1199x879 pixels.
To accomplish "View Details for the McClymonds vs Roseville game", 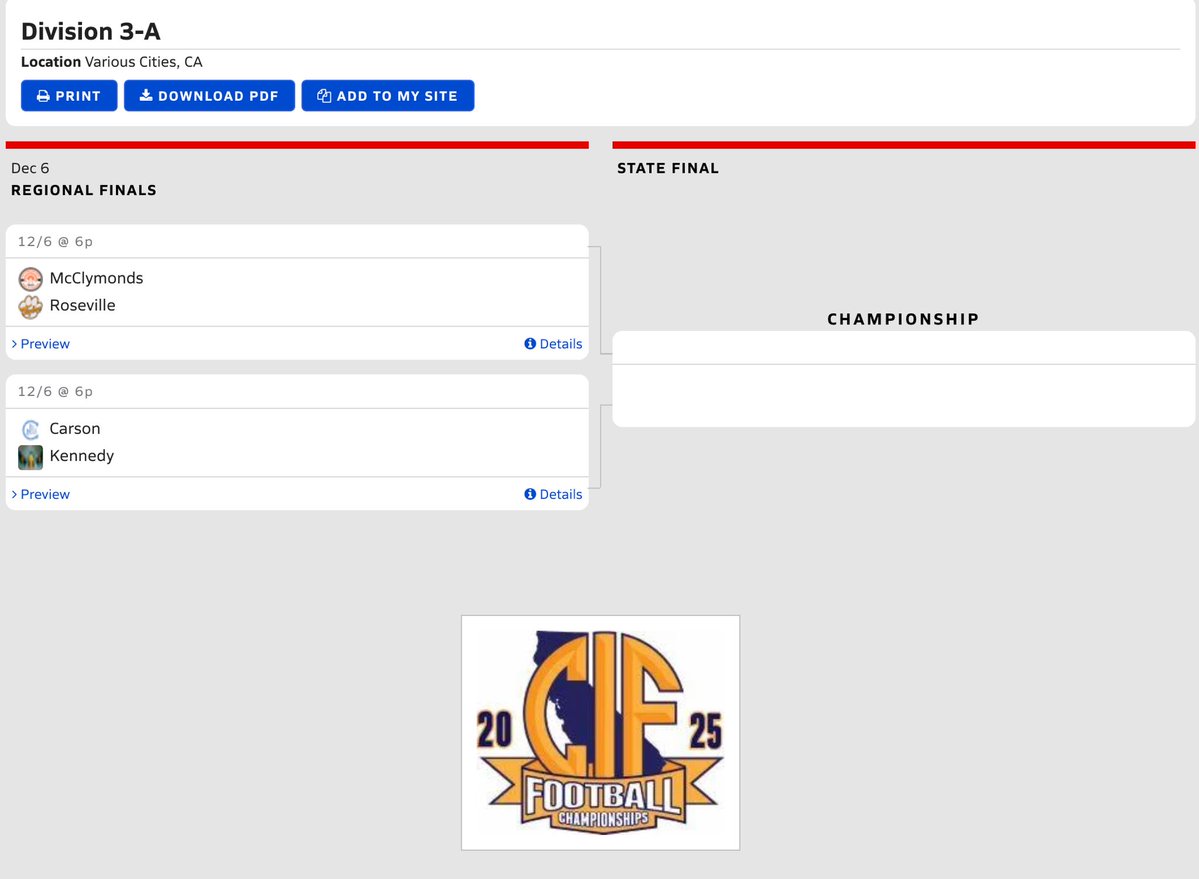I will tap(553, 344).
